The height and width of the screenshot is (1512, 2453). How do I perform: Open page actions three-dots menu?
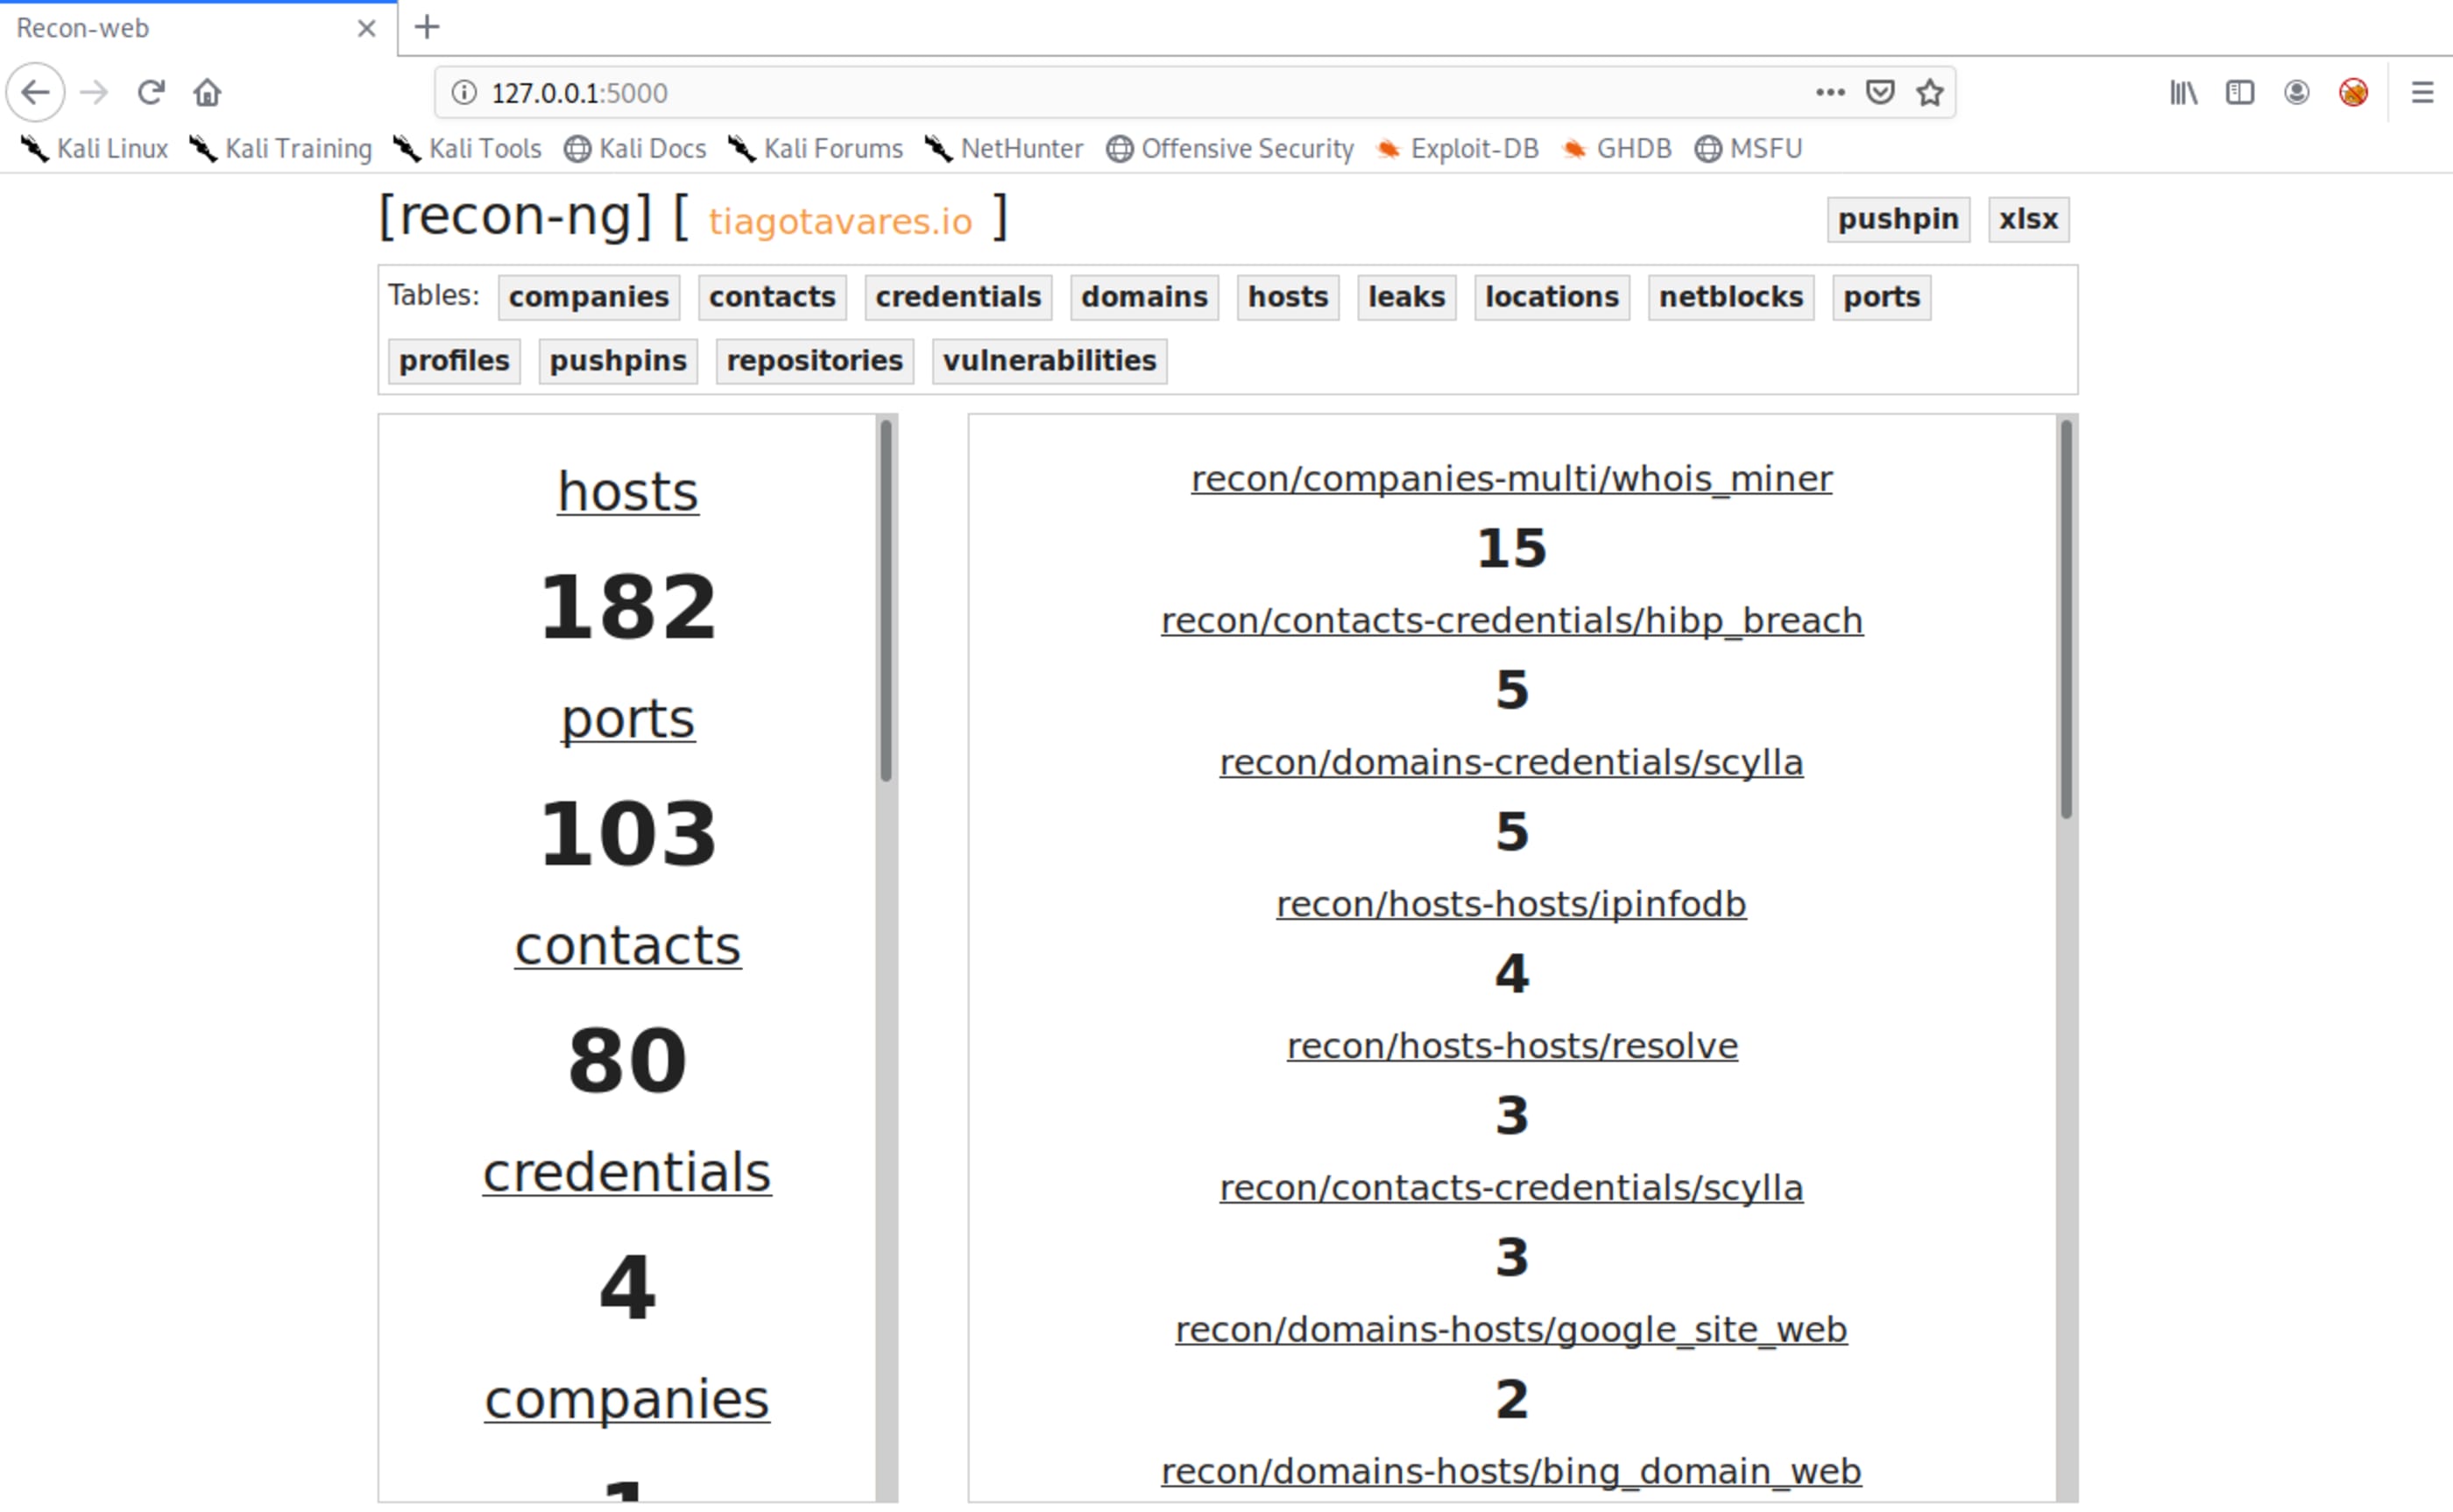point(1830,92)
